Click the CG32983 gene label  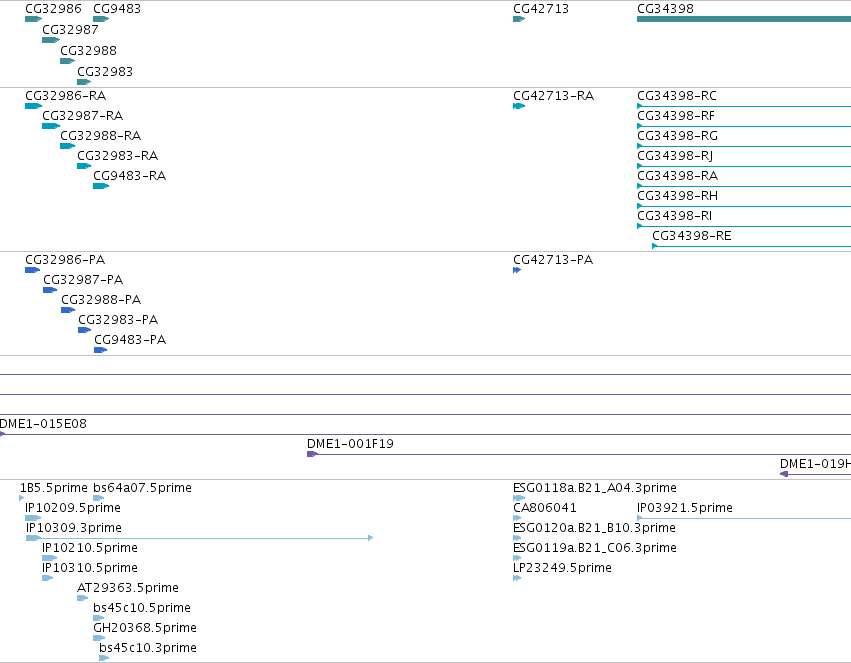105,72
